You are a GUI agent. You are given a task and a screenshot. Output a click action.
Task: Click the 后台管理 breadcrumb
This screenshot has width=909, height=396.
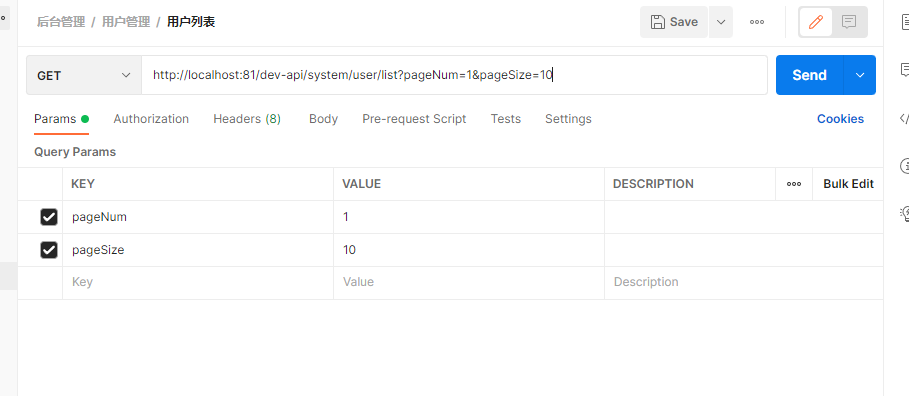[61, 22]
